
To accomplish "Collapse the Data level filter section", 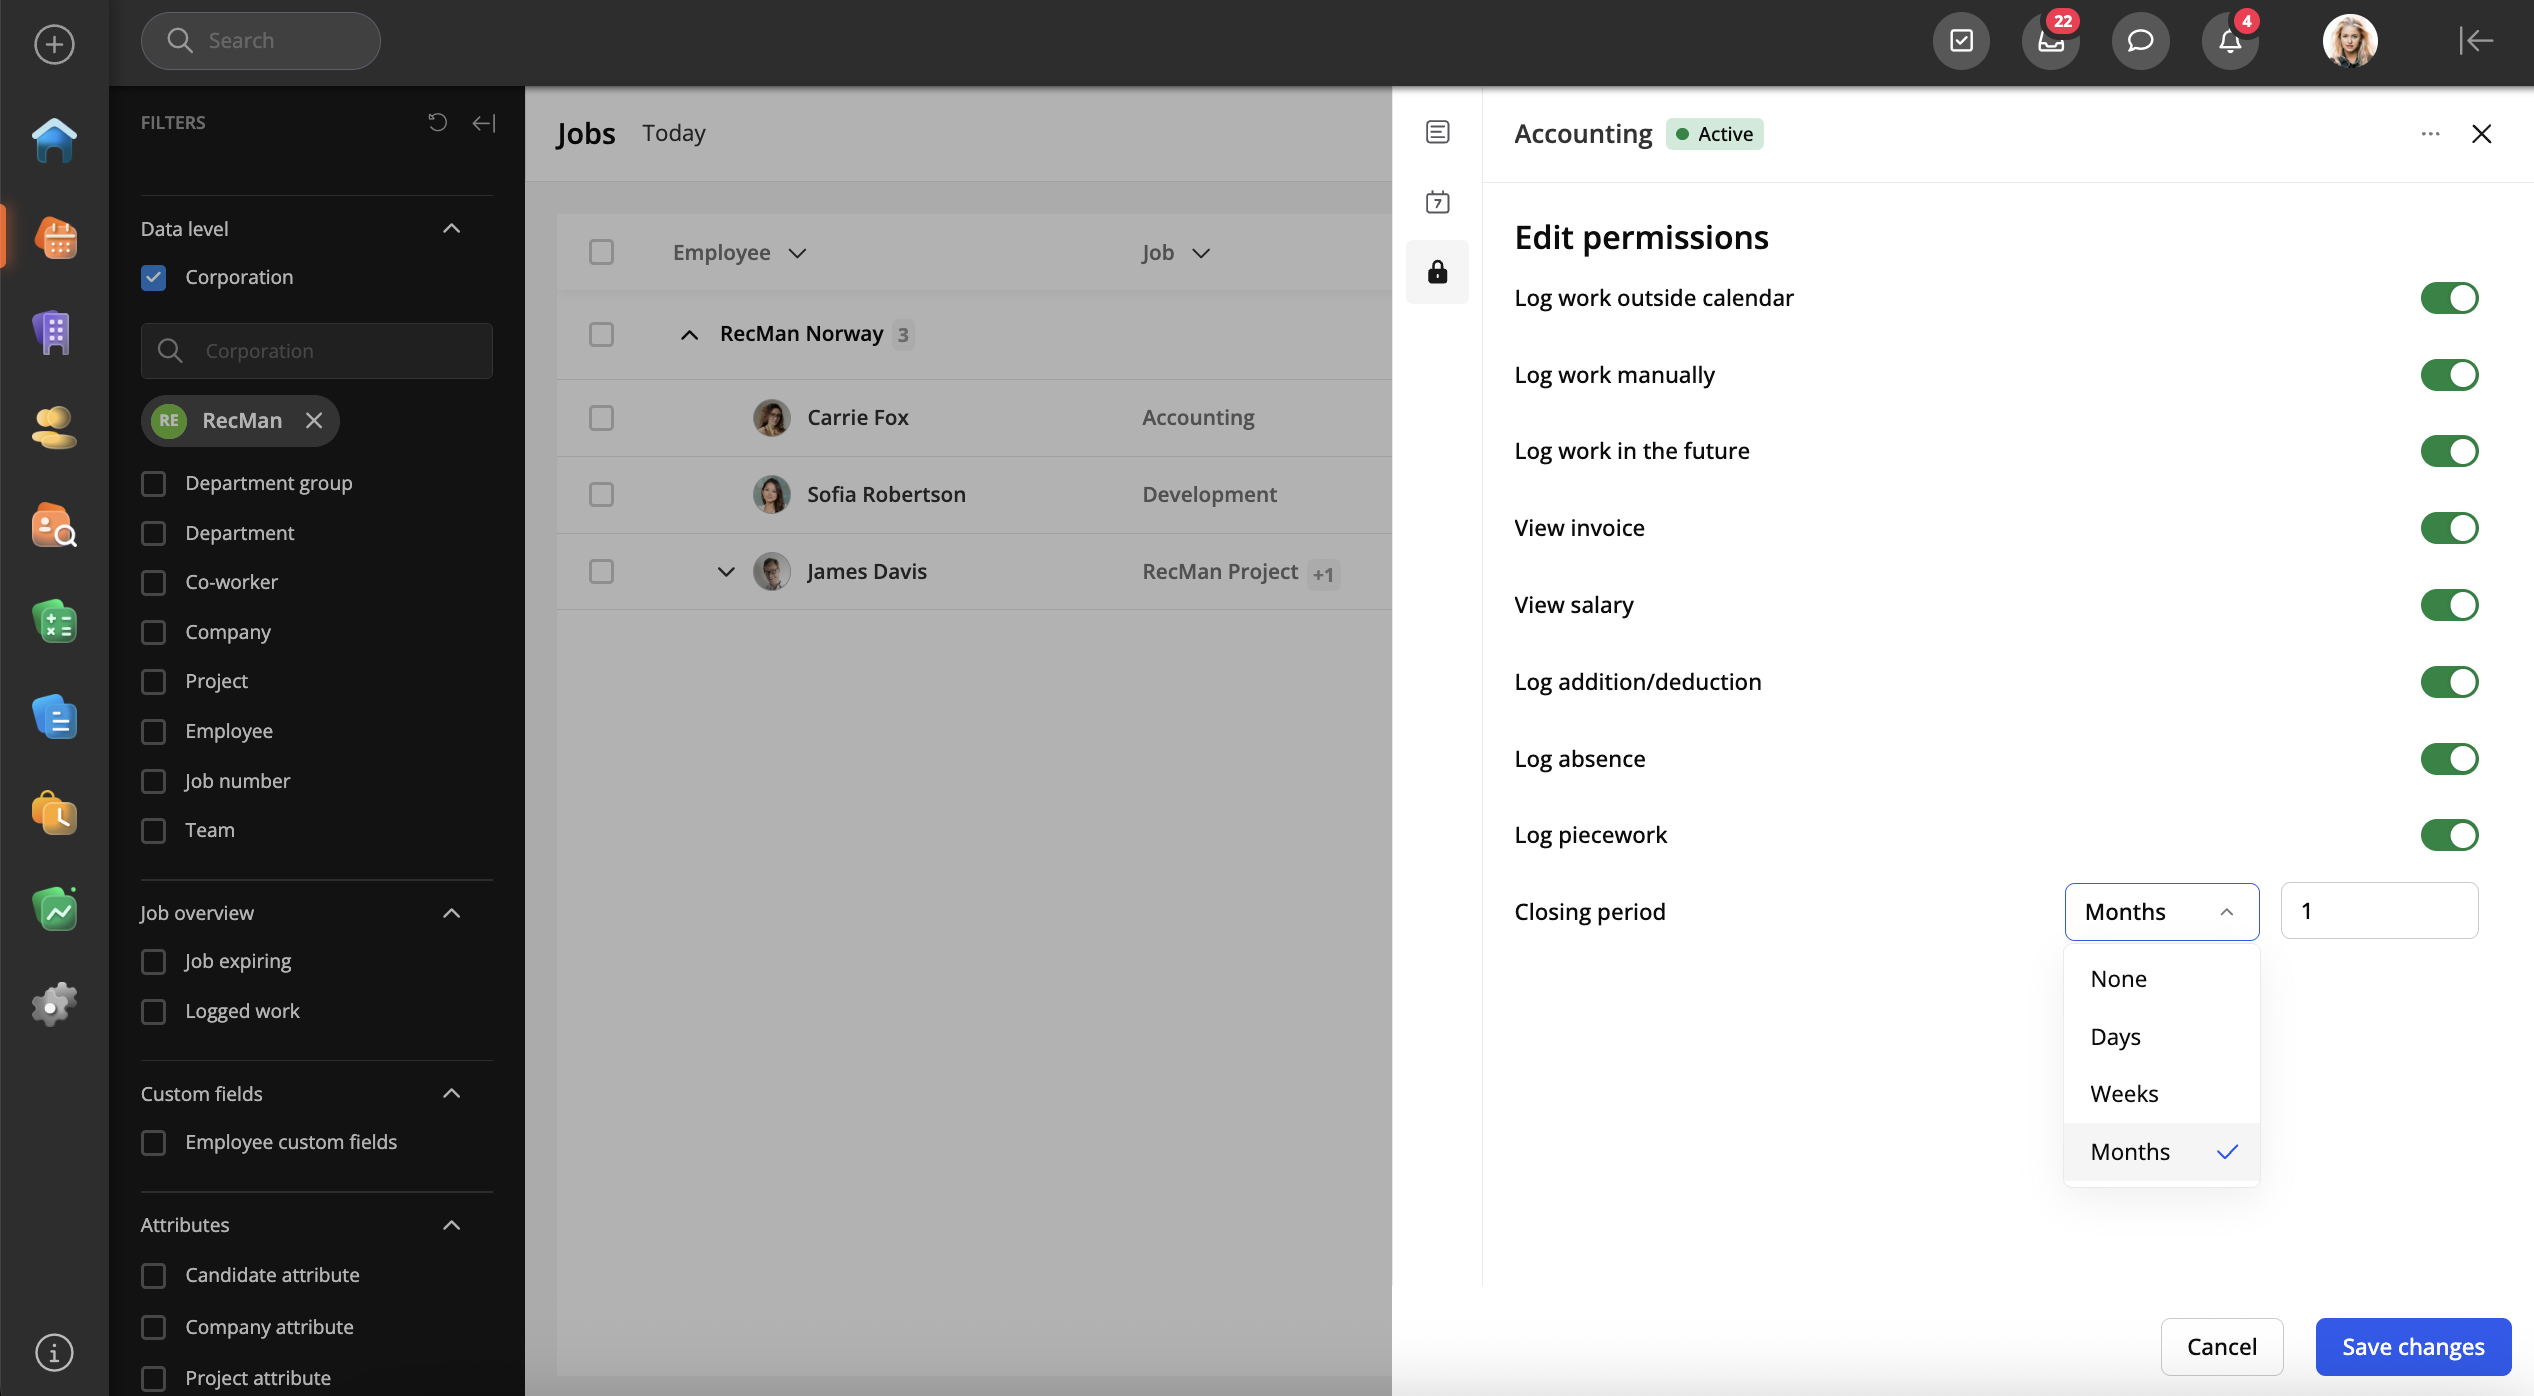I will click(x=451, y=229).
